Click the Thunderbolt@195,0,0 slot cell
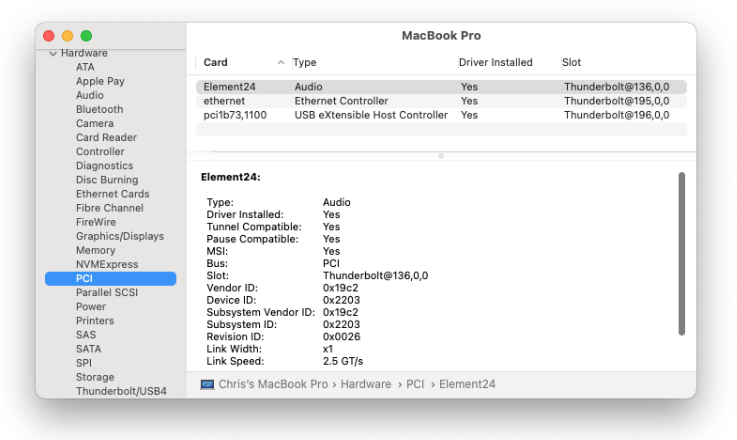Screen dimensions: 737x440 (x=617, y=101)
